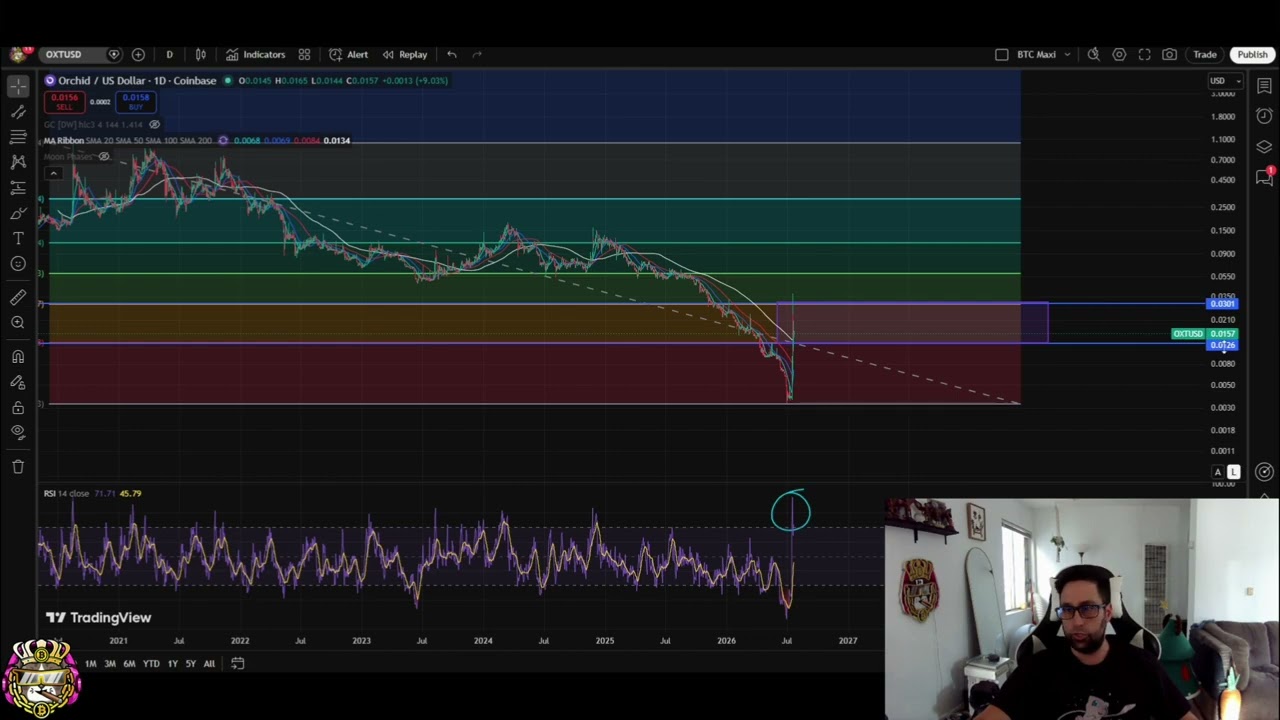Screen dimensions: 1280x720
Task: Click the 0.0158 BUY button
Action: pos(136,101)
